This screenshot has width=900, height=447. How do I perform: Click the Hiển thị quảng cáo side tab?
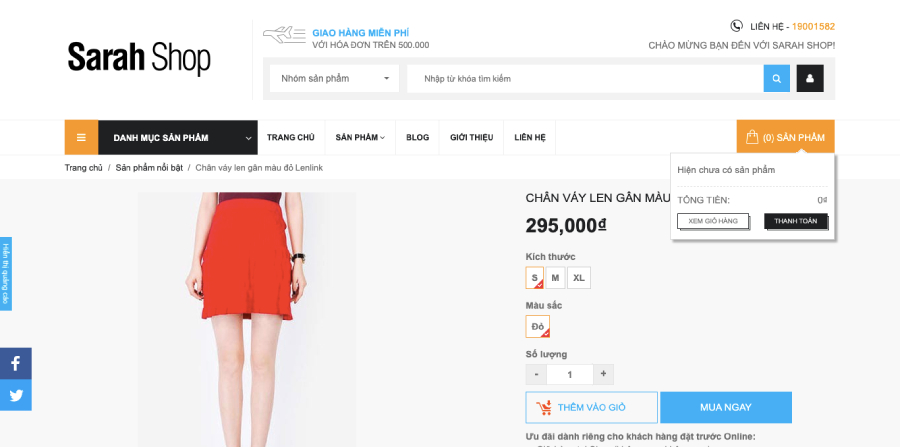point(6,274)
